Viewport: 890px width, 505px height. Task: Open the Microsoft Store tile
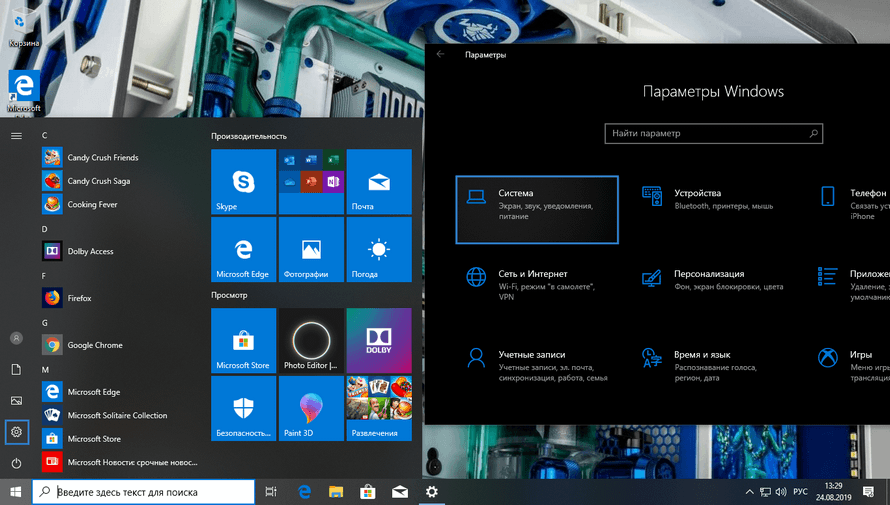(244, 340)
